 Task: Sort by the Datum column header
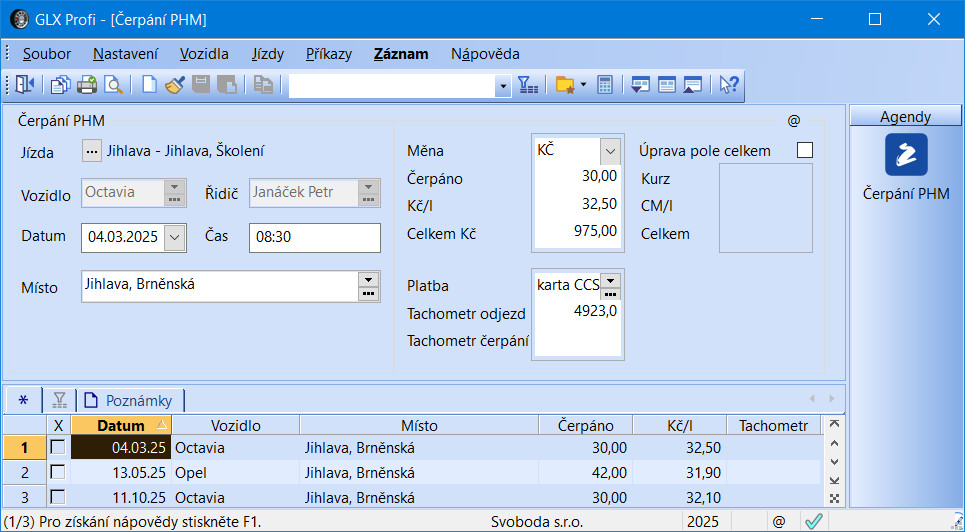[x=121, y=425]
